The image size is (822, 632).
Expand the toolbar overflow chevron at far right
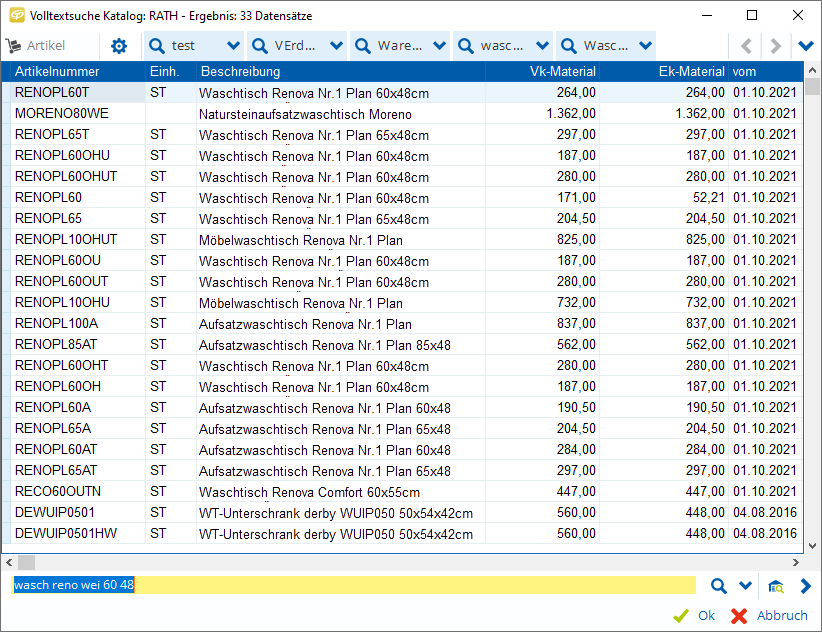[x=806, y=46]
